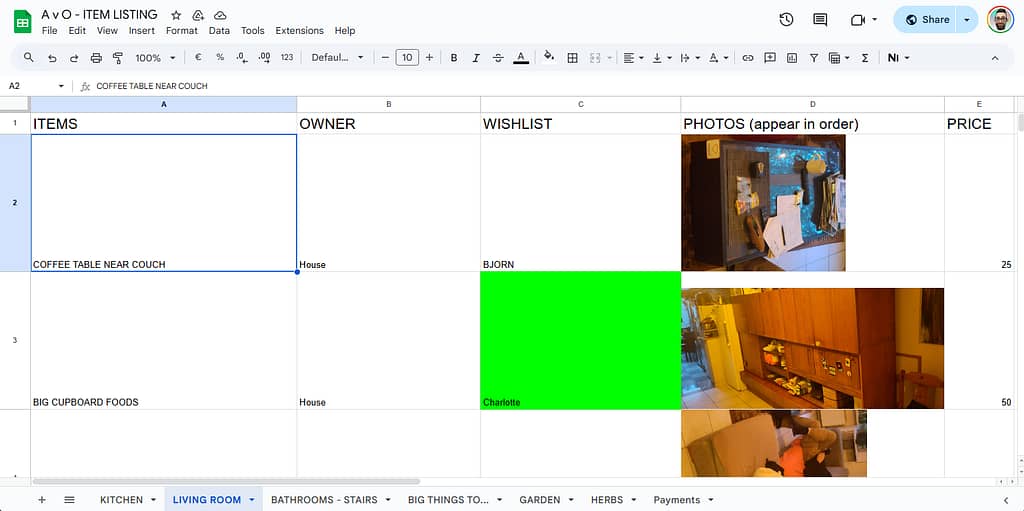This screenshot has width=1024, height=511.
Task: Open the Extensions menu
Action: tap(299, 31)
